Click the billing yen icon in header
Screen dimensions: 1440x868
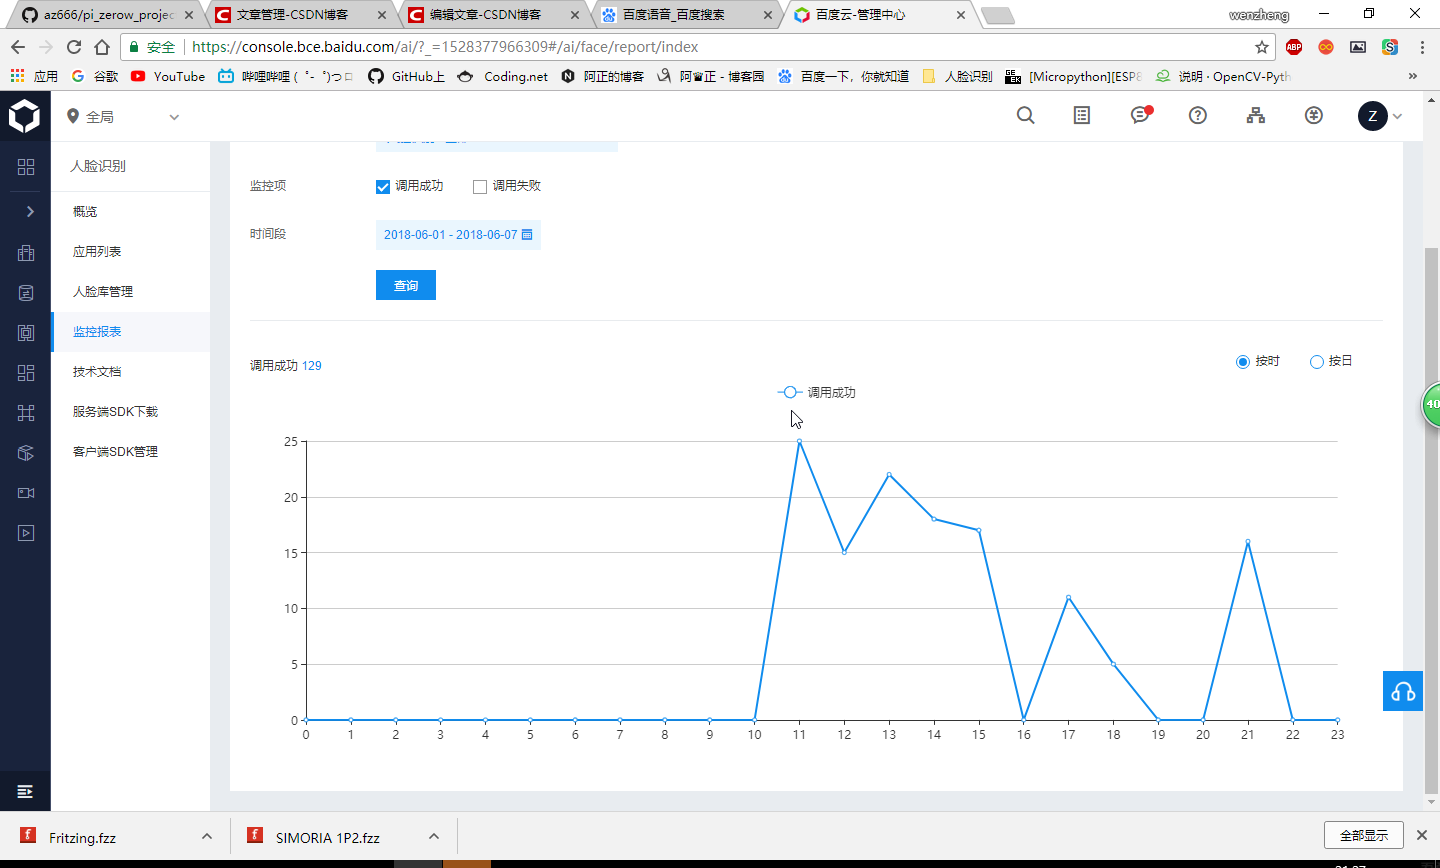coord(1314,116)
